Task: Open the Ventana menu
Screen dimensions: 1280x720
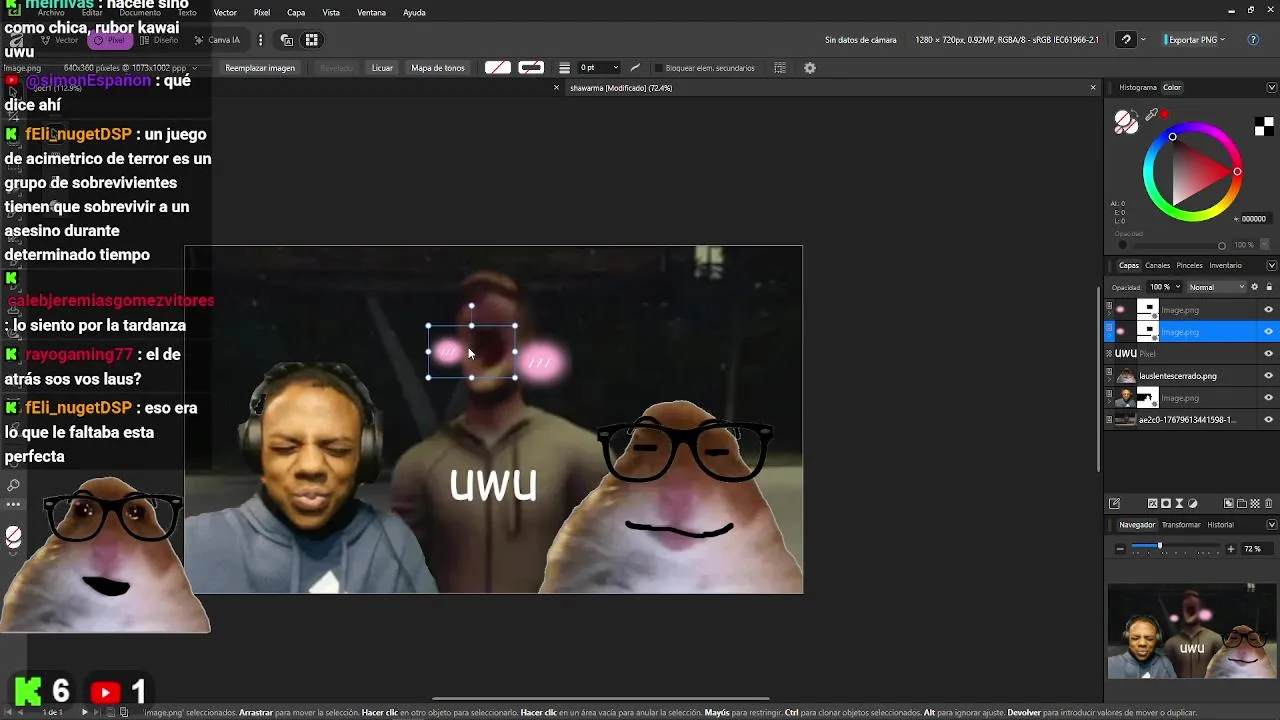Action: pyautogui.click(x=371, y=13)
